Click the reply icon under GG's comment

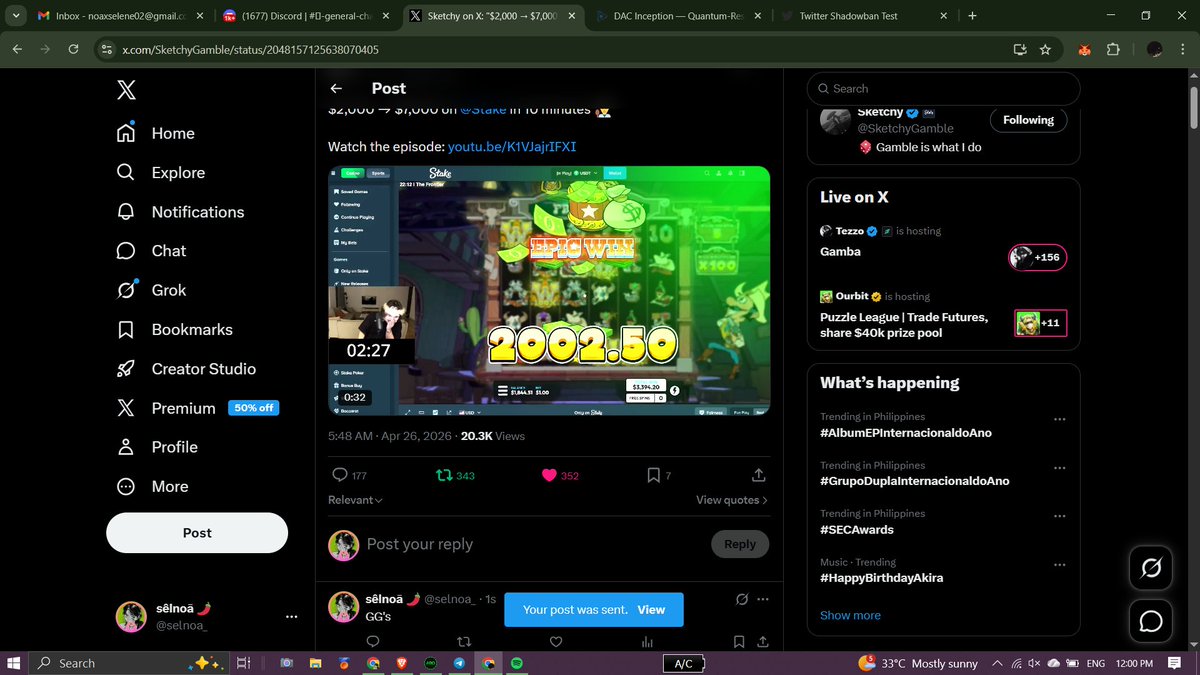pos(373,642)
